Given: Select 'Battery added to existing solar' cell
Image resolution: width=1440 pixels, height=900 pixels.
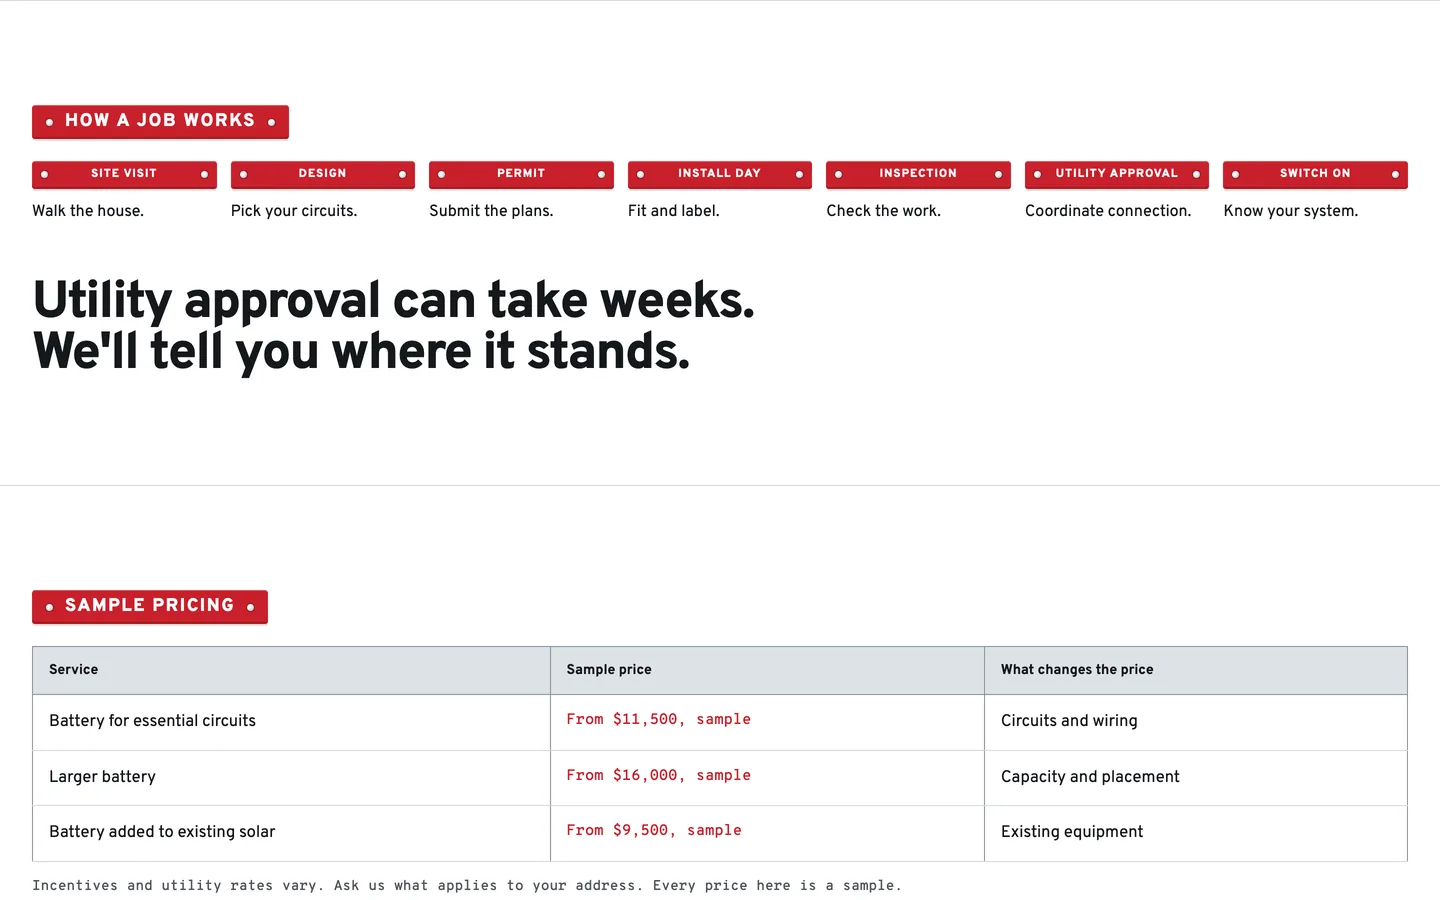Looking at the screenshot, I should click(291, 833).
